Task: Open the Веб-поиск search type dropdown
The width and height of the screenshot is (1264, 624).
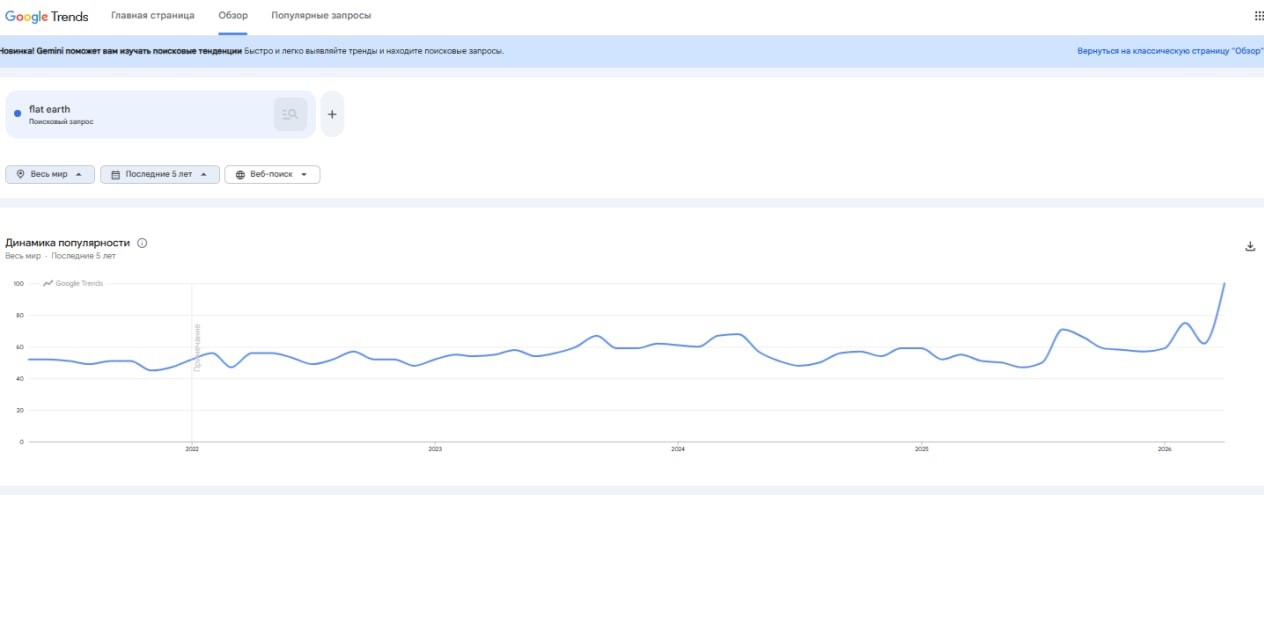Action: click(272, 174)
